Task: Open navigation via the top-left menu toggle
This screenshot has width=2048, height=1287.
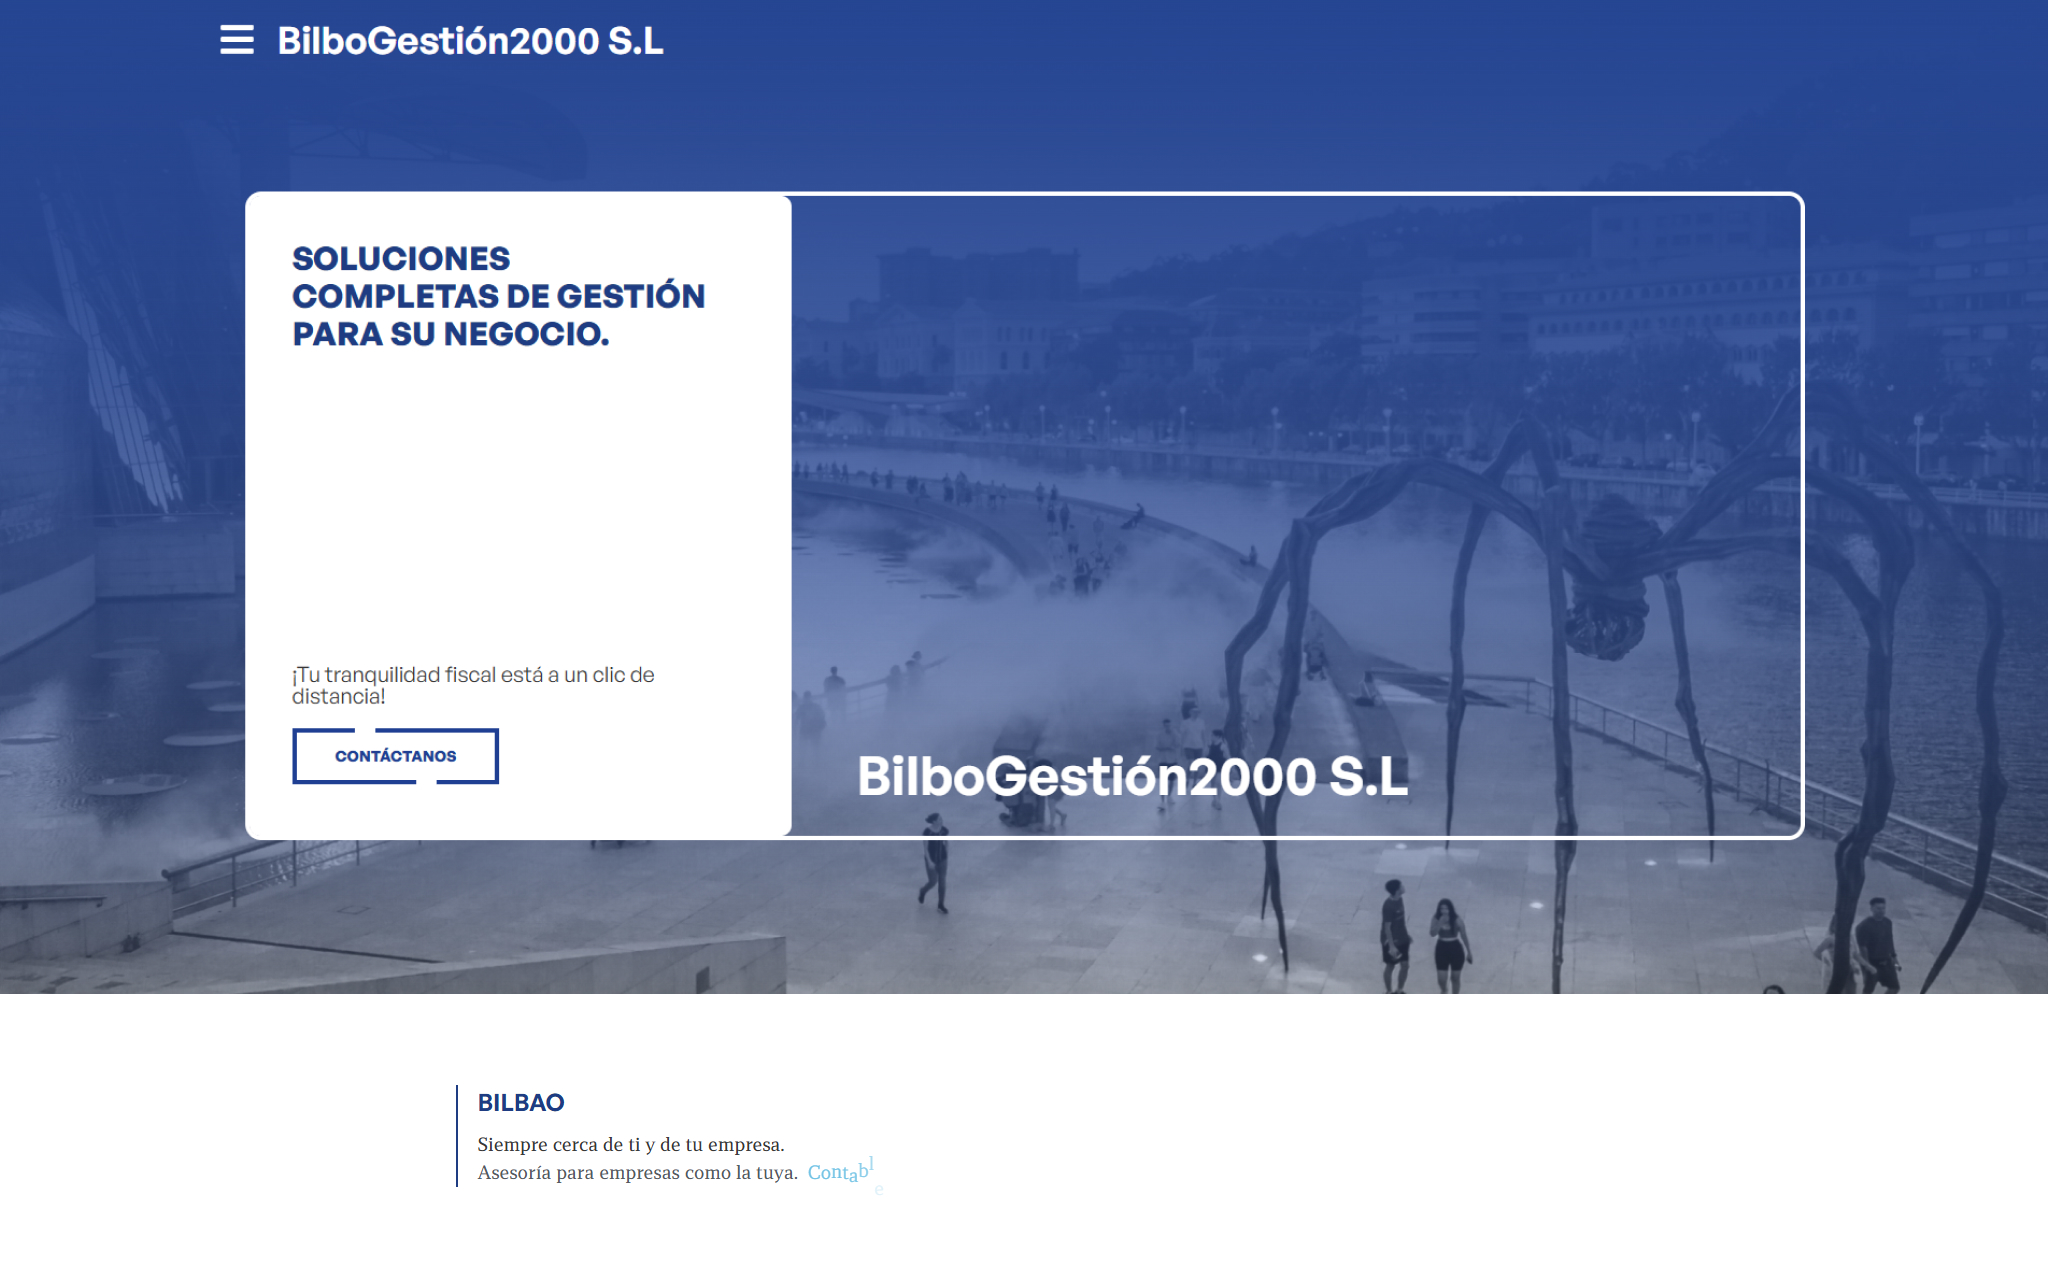Action: click(x=237, y=42)
